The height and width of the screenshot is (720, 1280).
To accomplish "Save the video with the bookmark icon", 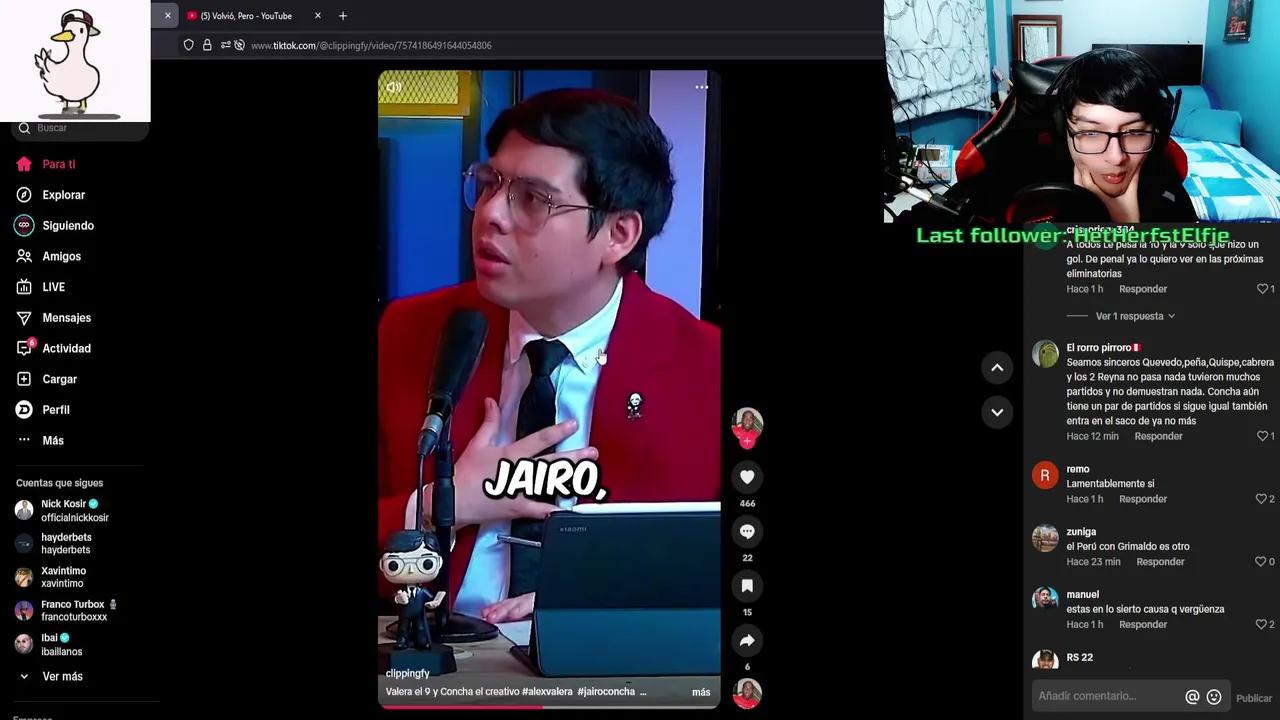I will (x=747, y=586).
